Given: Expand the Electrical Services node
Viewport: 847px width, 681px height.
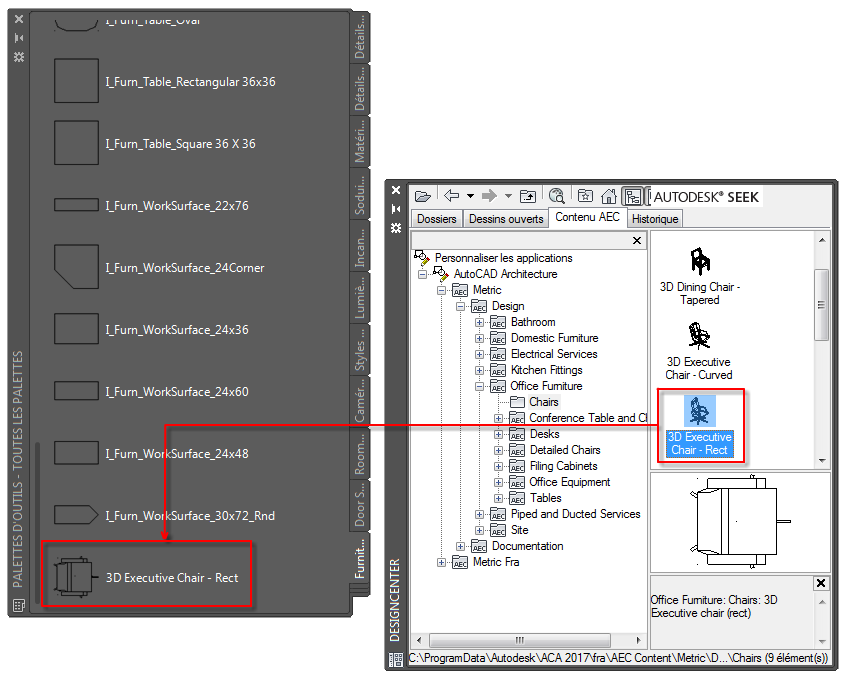Looking at the screenshot, I should point(479,354).
